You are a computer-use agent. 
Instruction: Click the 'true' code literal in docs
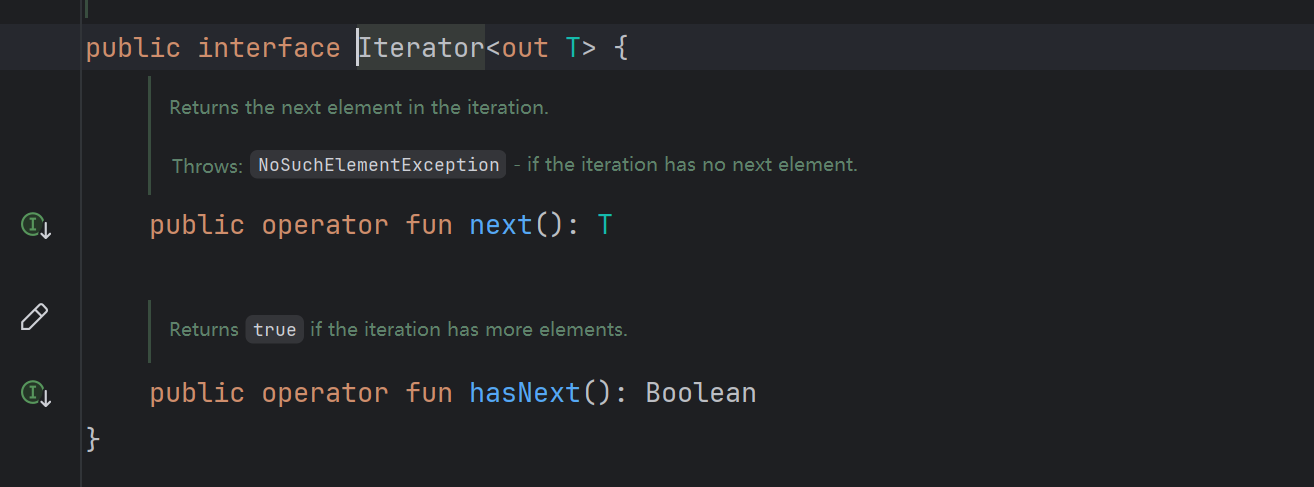click(x=275, y=329)
